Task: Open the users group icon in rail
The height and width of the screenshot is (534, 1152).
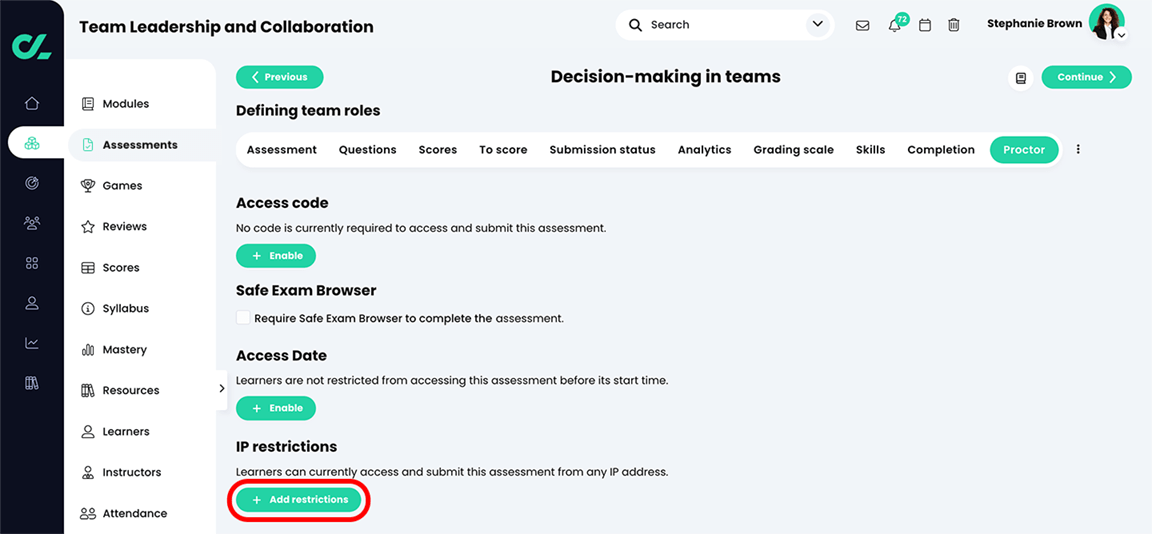Action: coord(32,223)
